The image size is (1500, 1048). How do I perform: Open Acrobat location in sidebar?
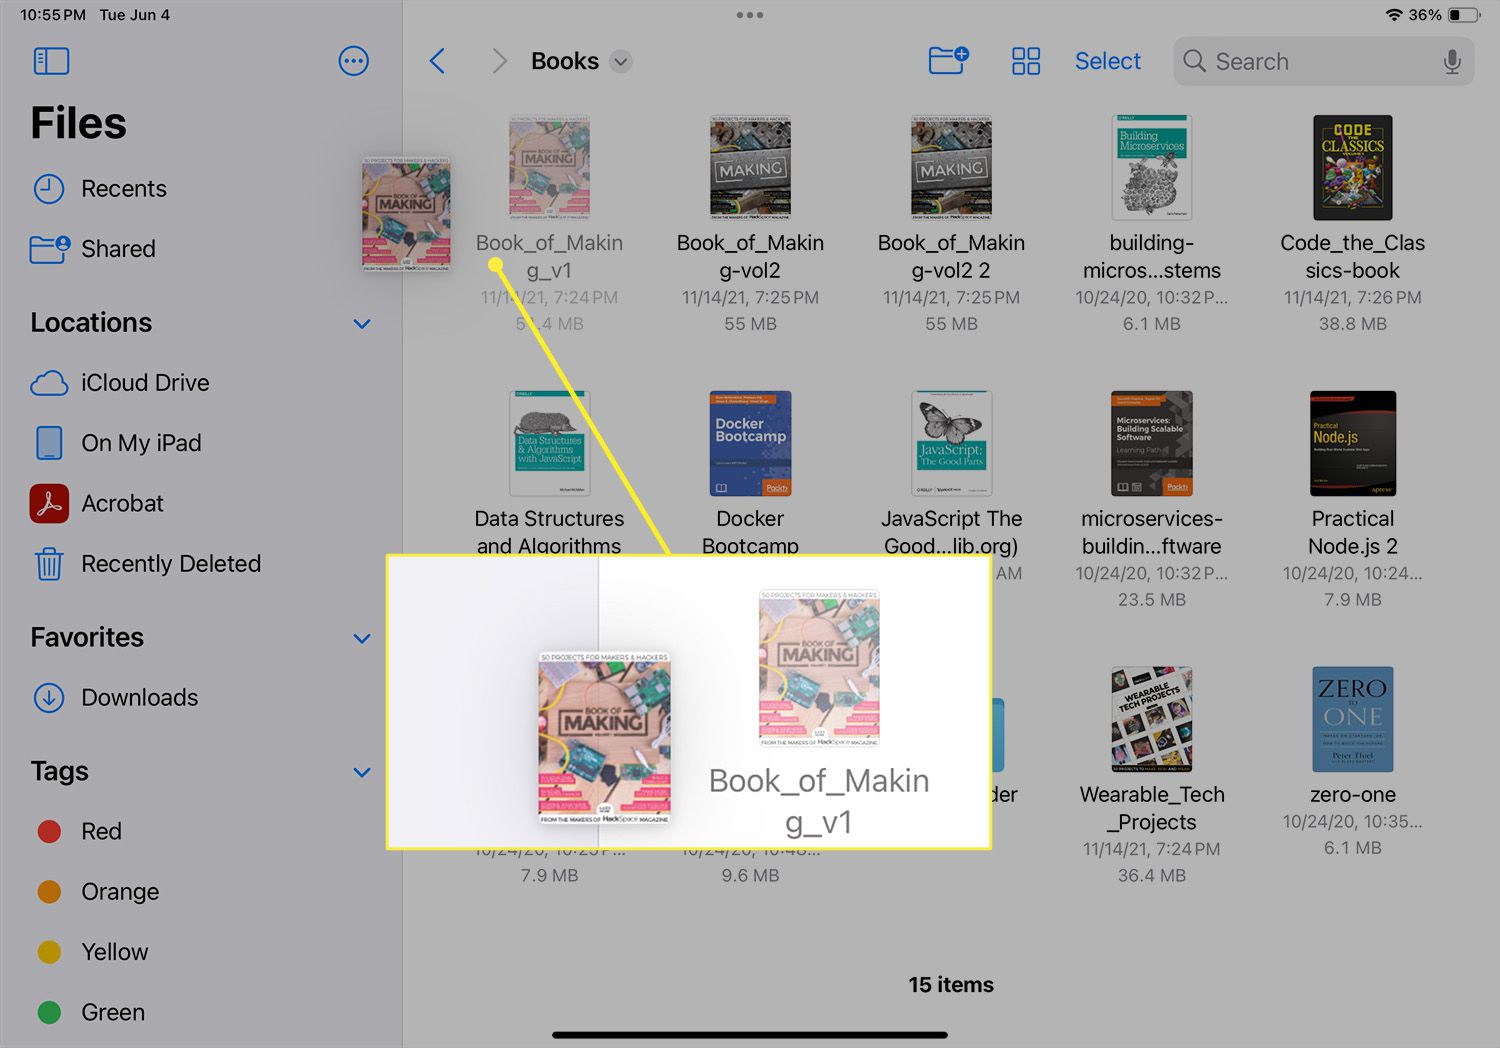coord(121,503)
